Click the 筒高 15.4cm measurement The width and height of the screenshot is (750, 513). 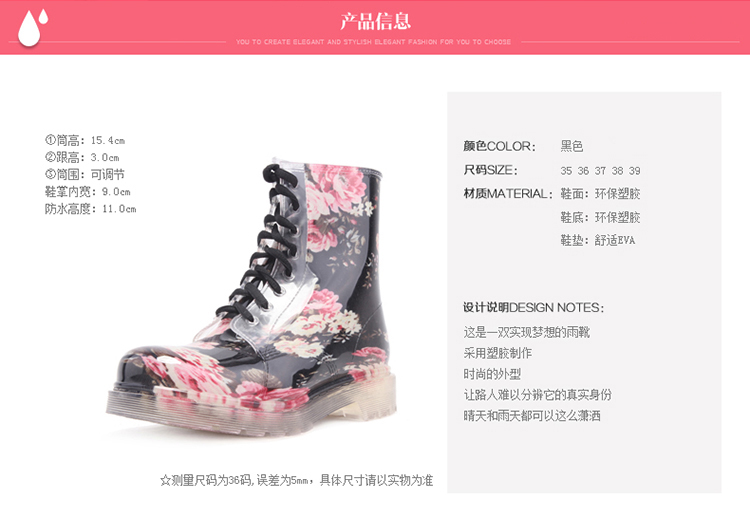click(85, 140)
